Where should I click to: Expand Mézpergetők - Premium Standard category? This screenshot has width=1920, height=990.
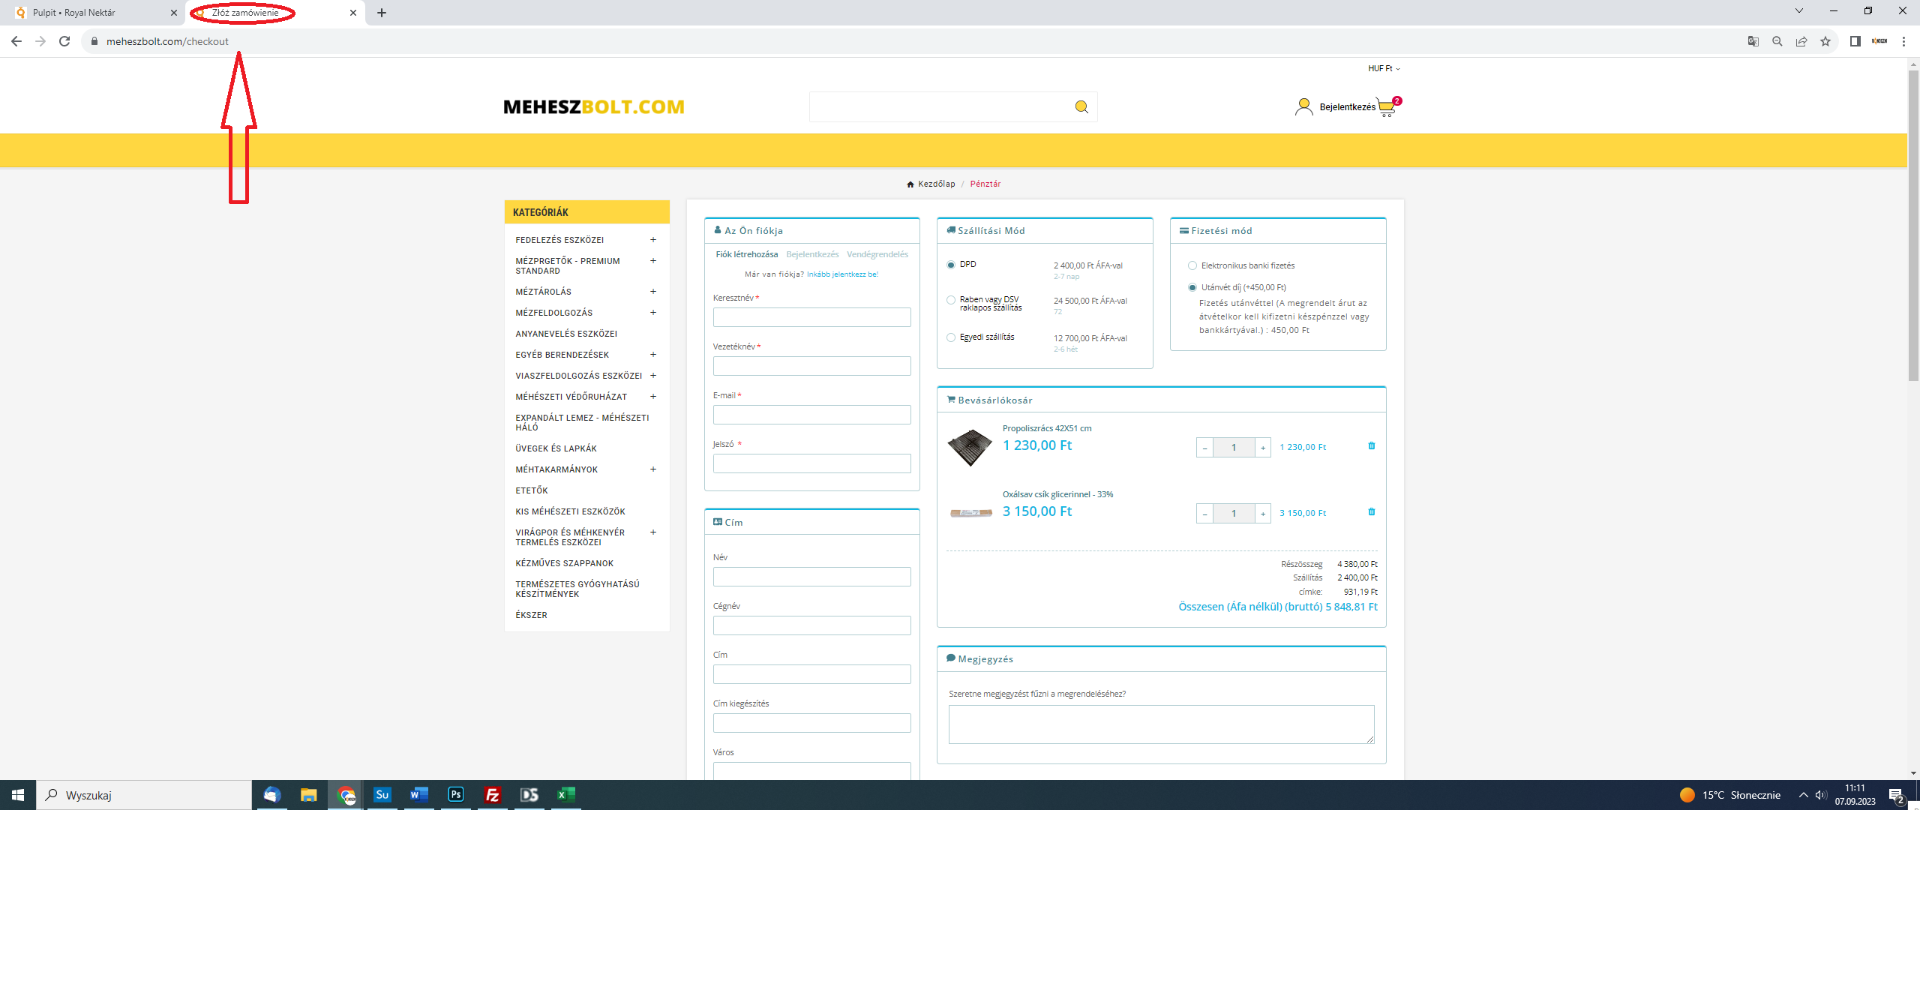pyautogui.click(x=653, y=261)
